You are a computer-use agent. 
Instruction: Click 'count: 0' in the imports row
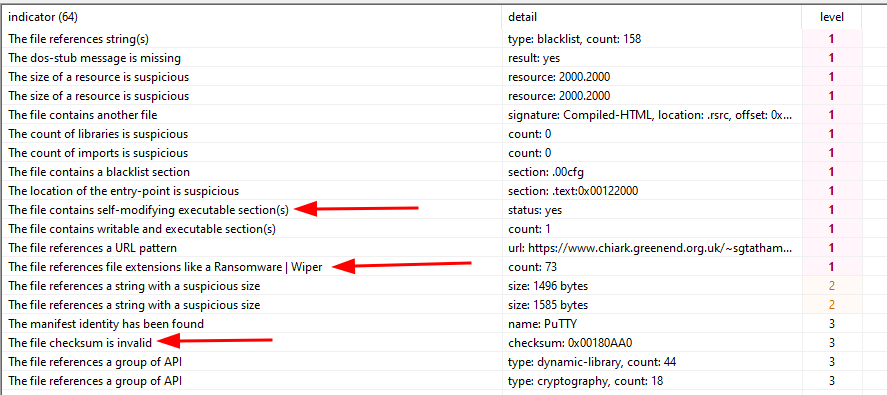[x=529, y=153]
